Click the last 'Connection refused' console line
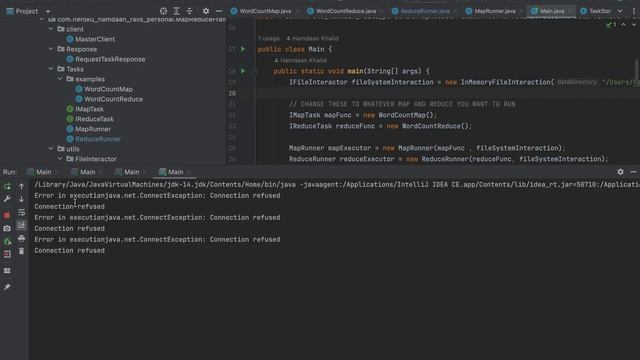Screen dimensions: 640x360 [x=69, y=251]
